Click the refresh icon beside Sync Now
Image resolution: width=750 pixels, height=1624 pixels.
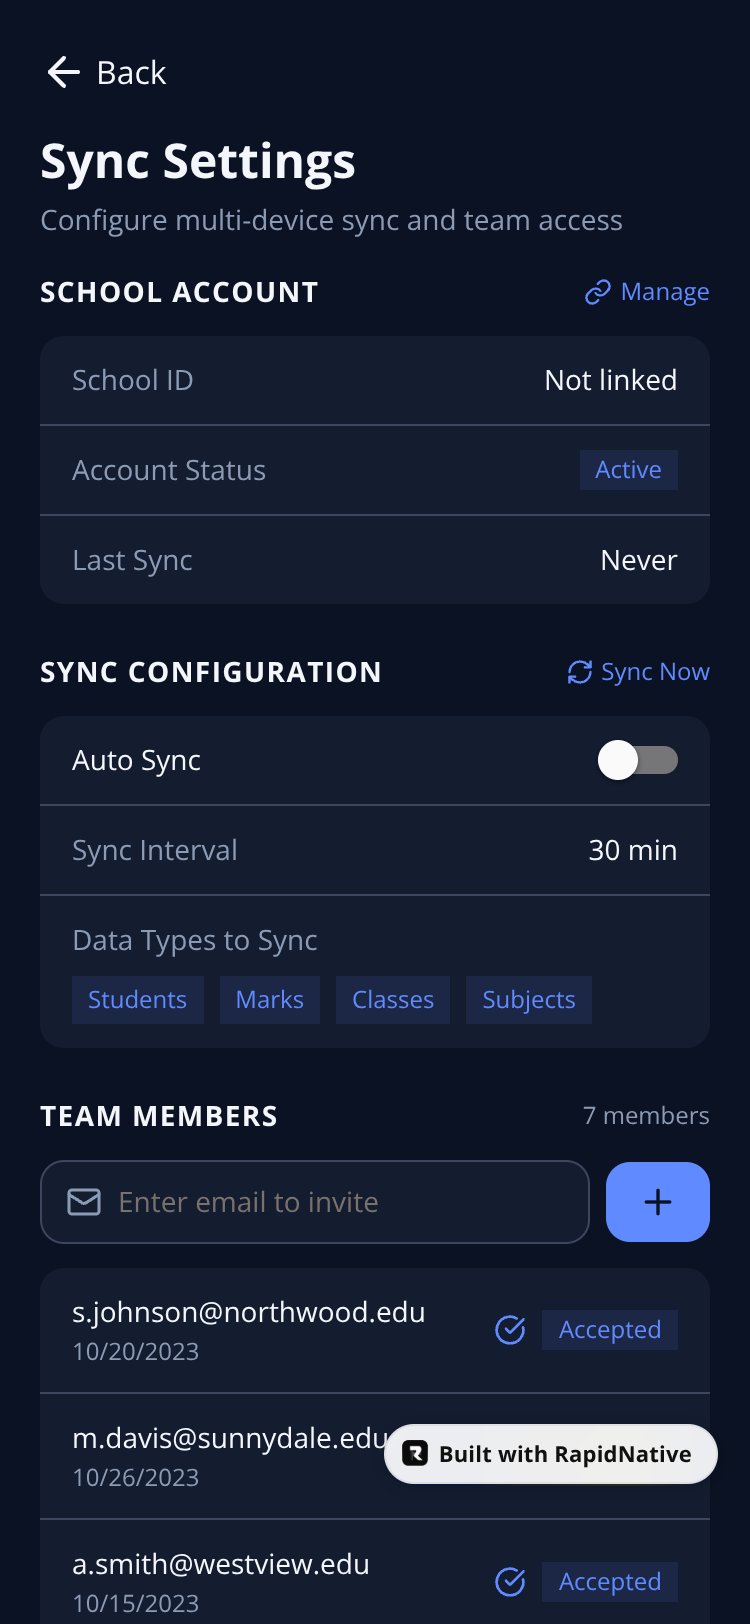coord(580,672)
